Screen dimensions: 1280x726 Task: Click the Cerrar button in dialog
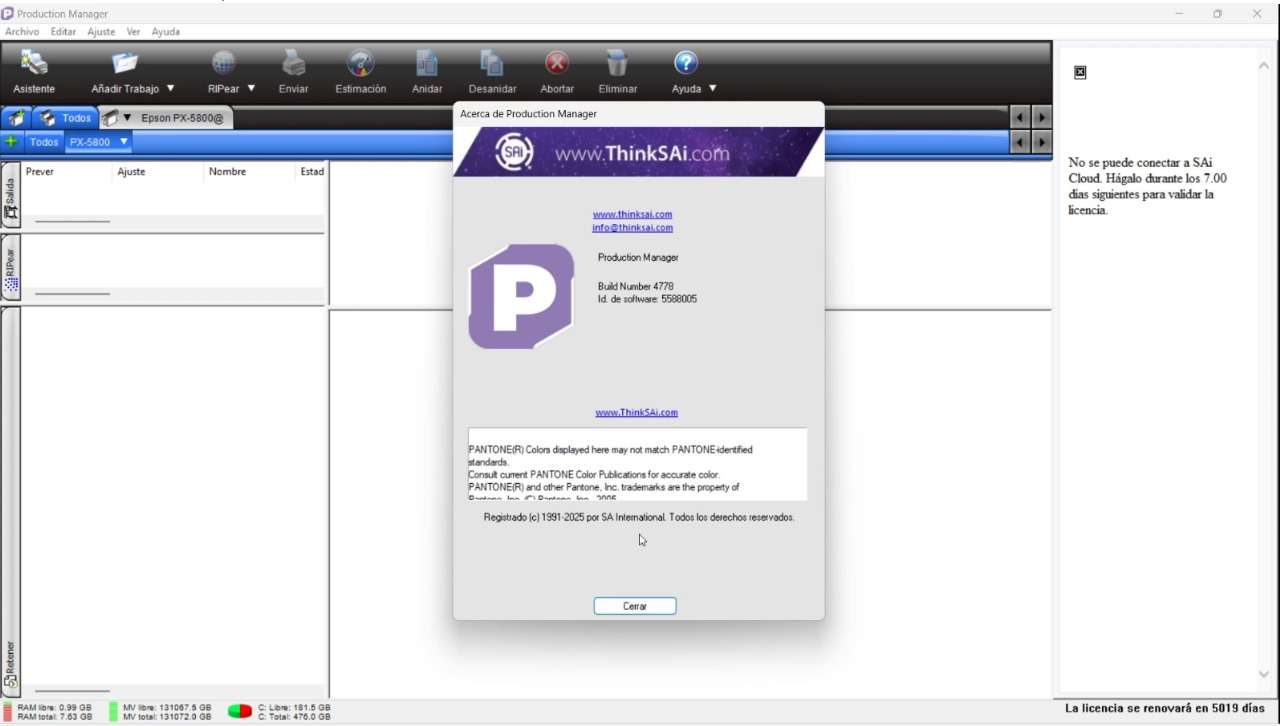(635, 606)
